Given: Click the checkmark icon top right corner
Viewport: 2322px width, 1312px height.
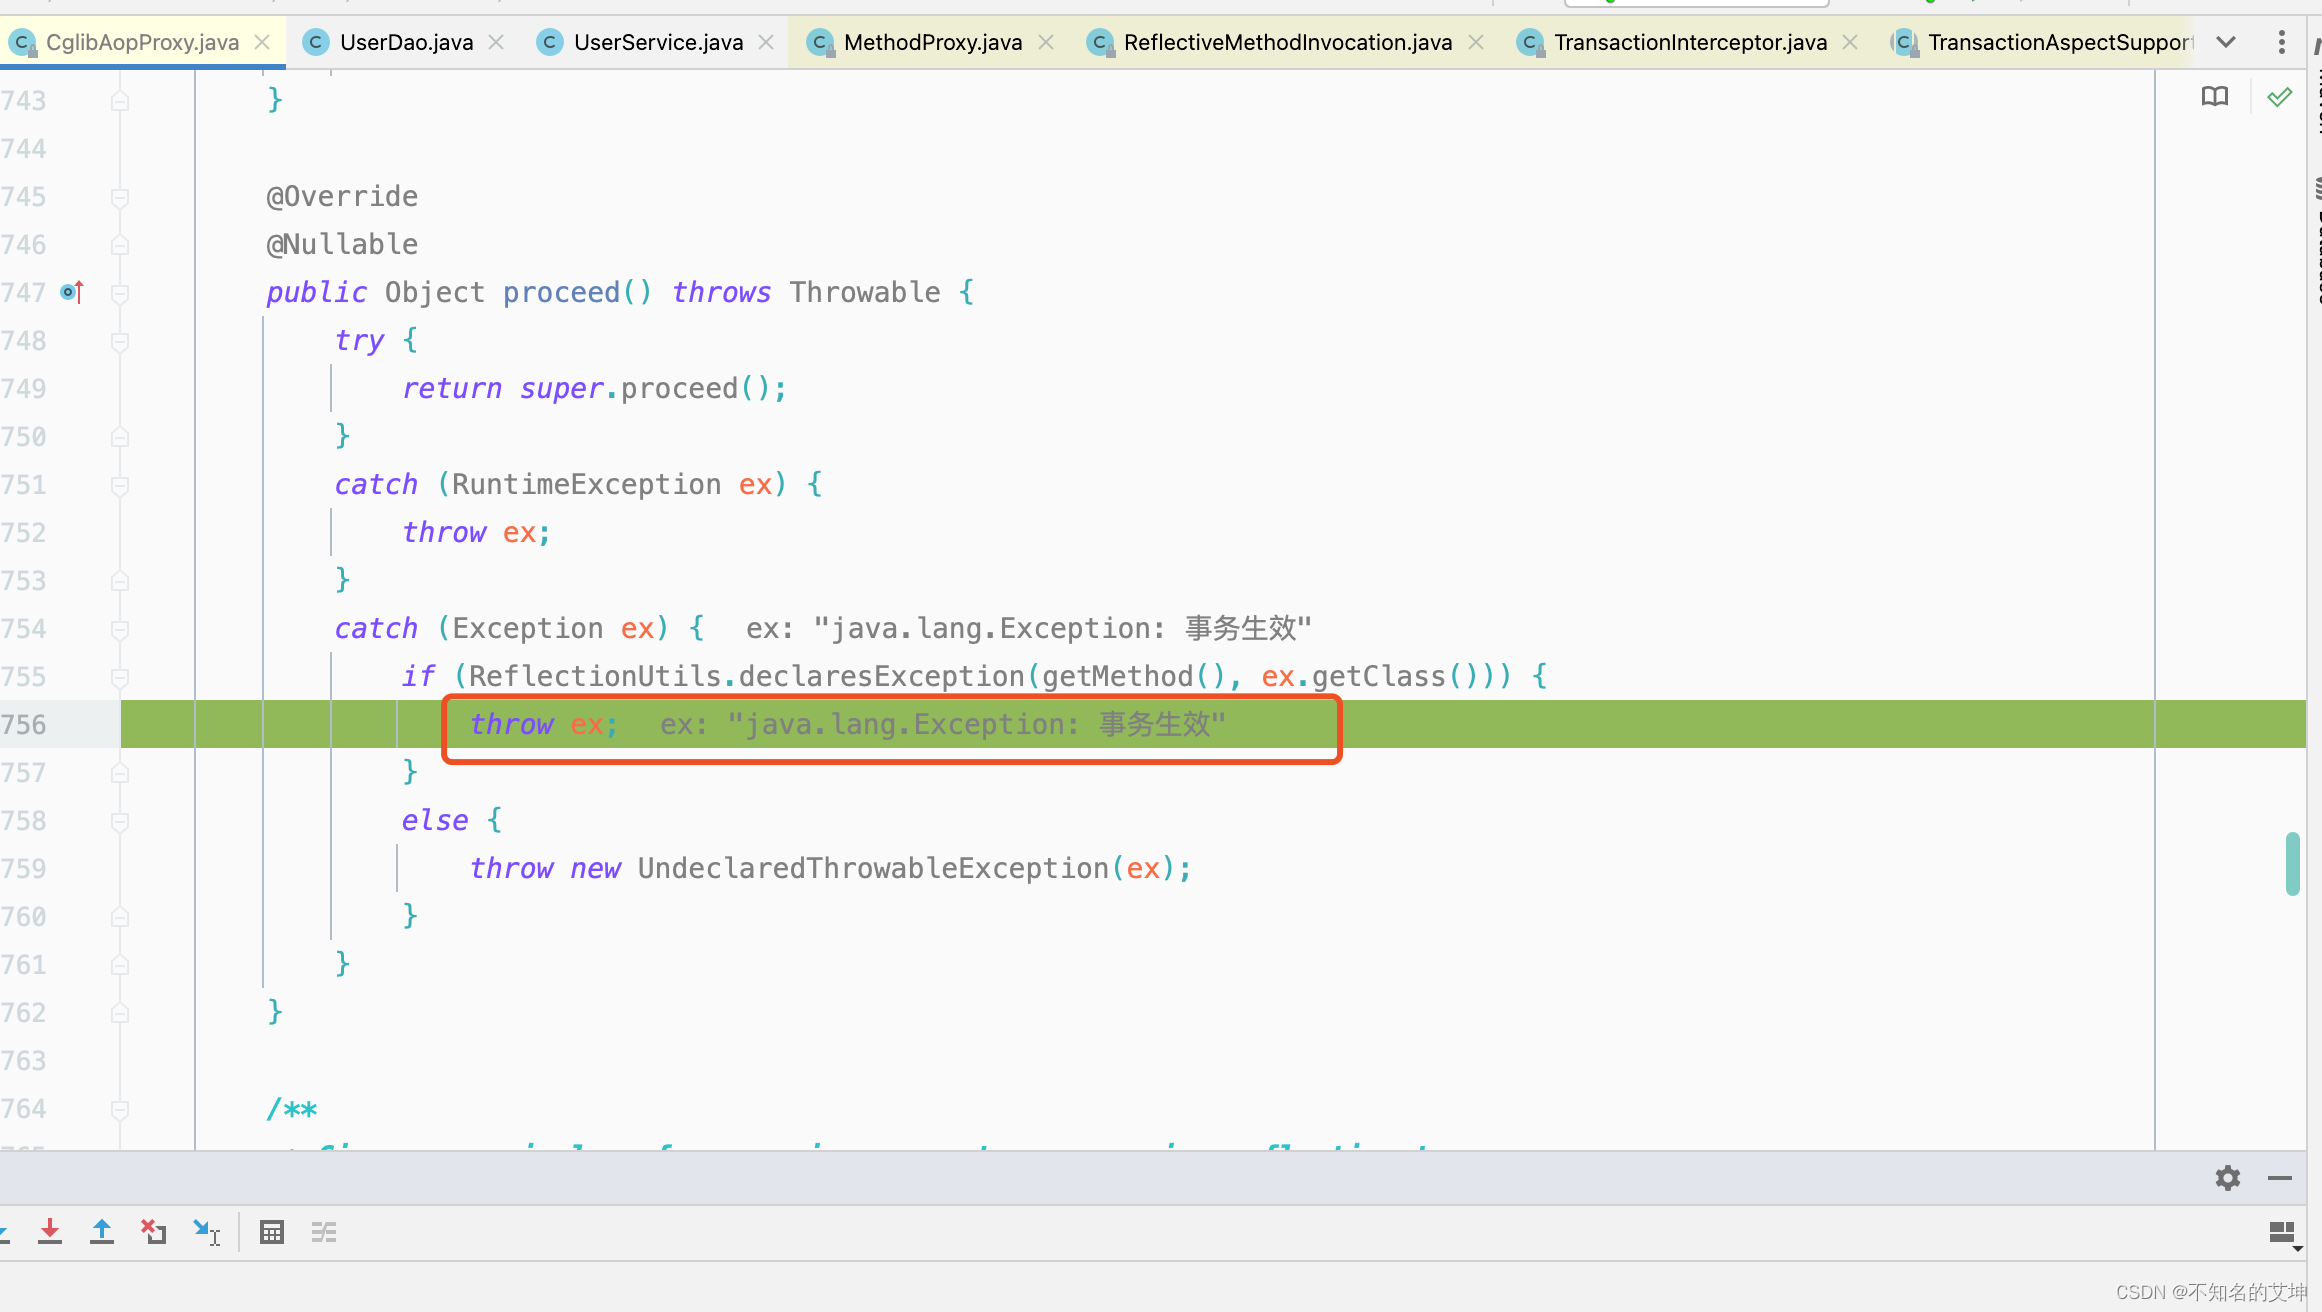Looking at the screenshot, I should coord(2279,97).
